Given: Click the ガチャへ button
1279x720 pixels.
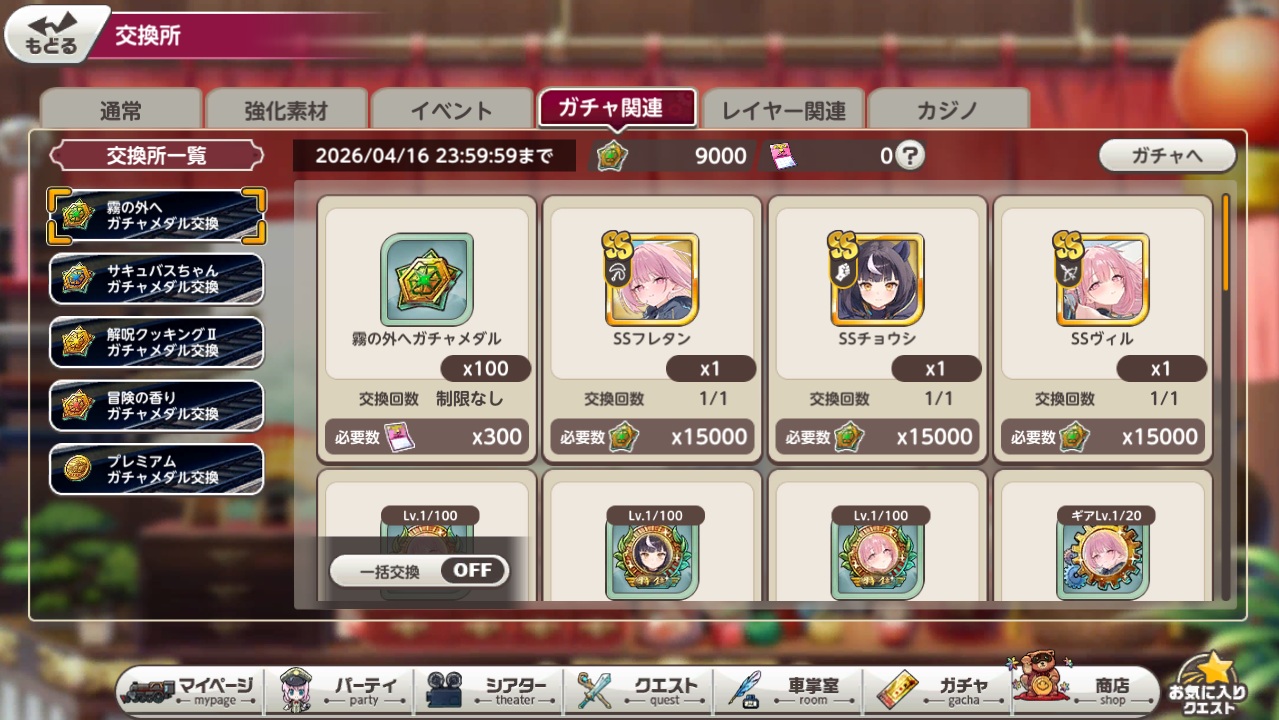Looking at the screenshot, I should 1167,155.
